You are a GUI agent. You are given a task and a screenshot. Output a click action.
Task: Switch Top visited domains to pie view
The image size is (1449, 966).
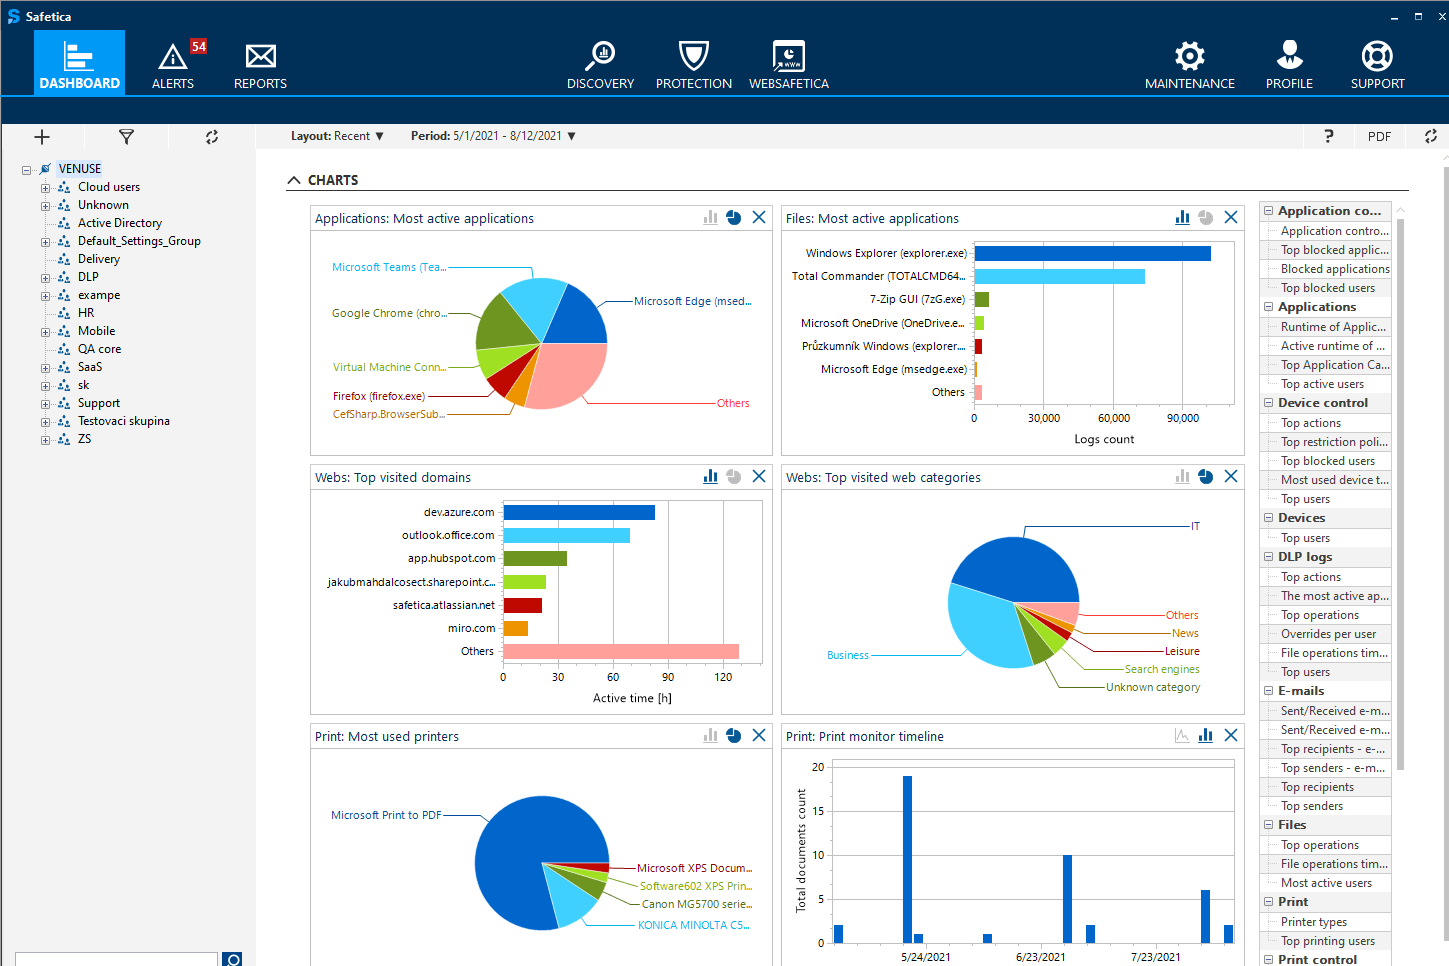tap(734, 476)
